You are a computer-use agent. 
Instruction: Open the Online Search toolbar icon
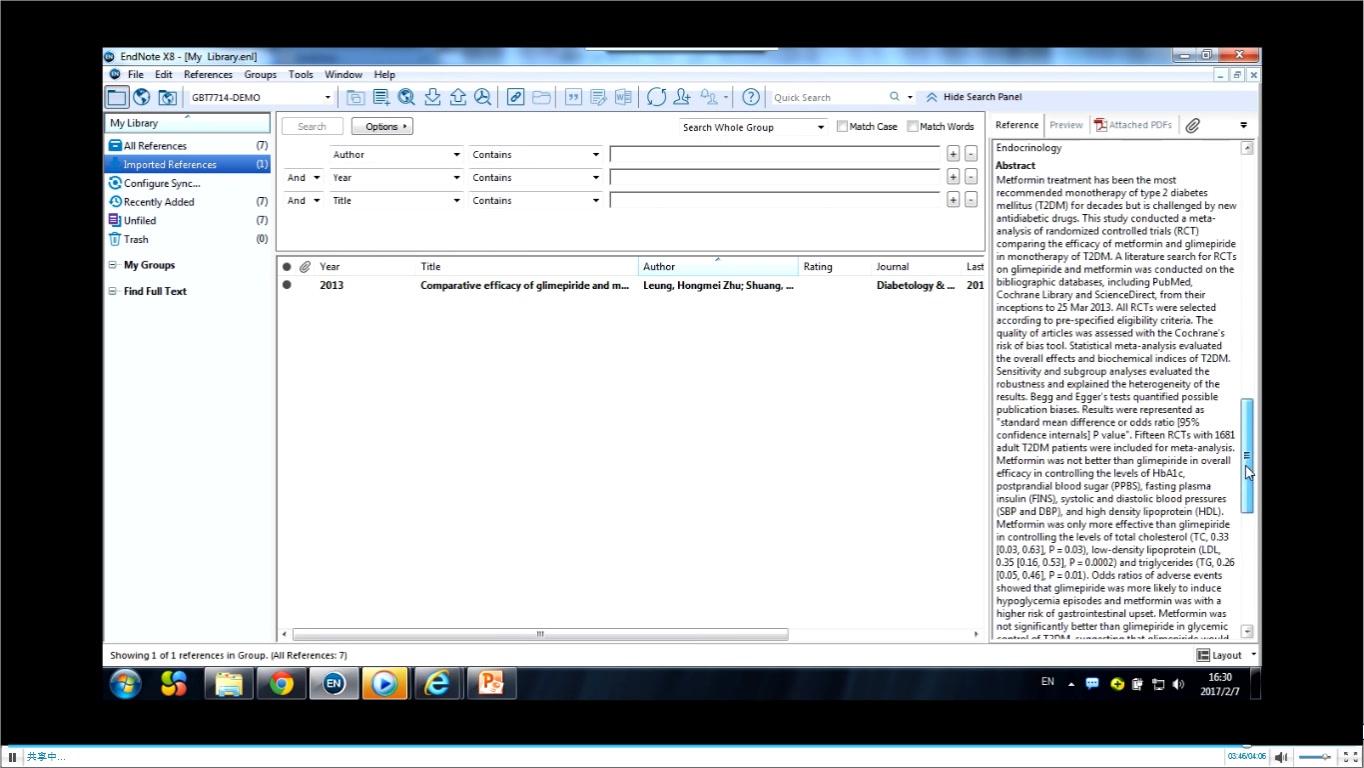tap(406, 97)
